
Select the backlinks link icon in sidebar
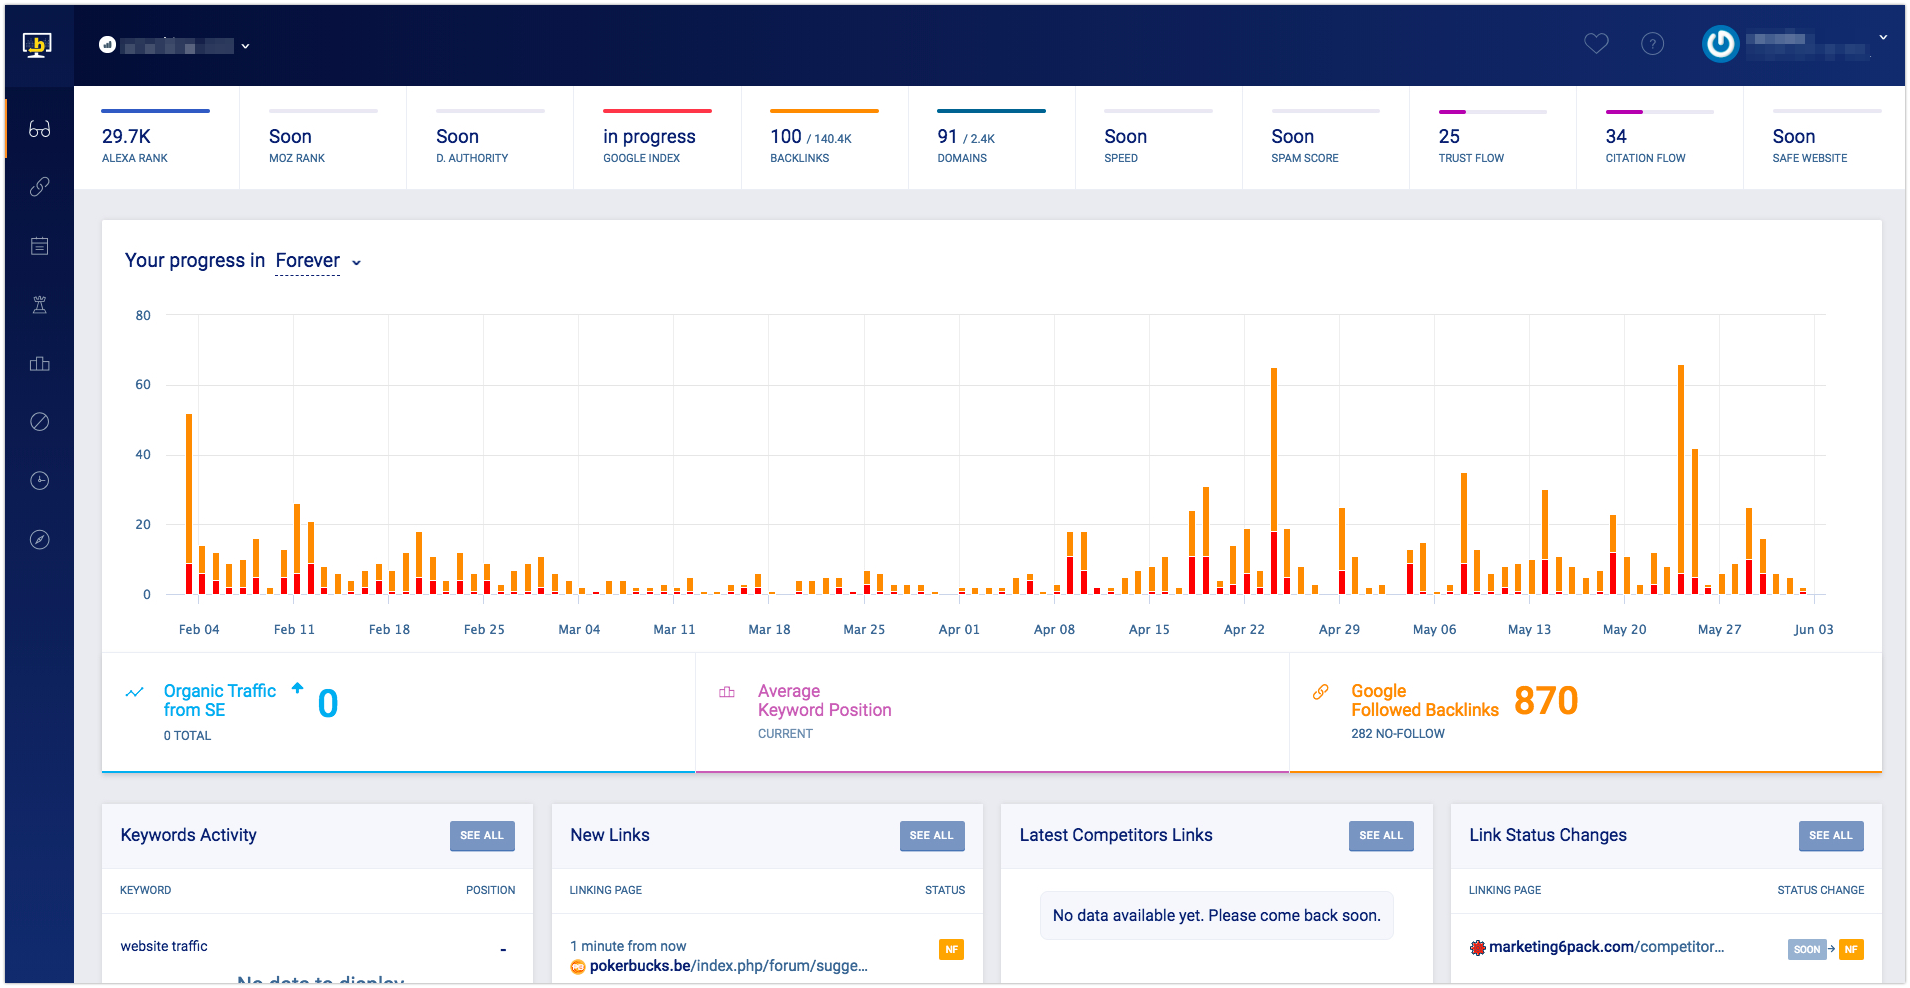[x=39, y=186]
